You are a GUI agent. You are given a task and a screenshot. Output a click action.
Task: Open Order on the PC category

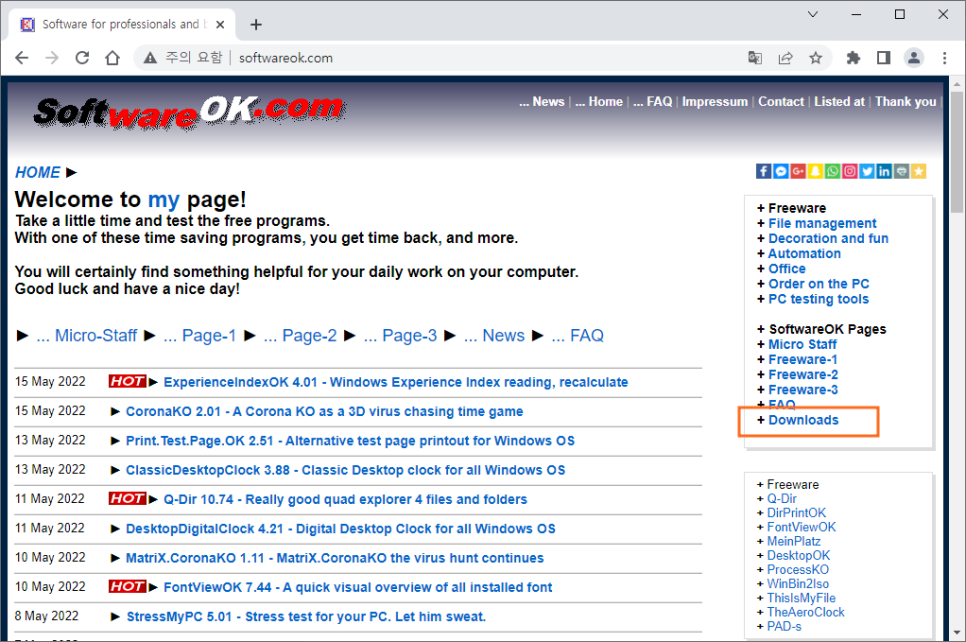pyautogui.click(x=818, y=284)
